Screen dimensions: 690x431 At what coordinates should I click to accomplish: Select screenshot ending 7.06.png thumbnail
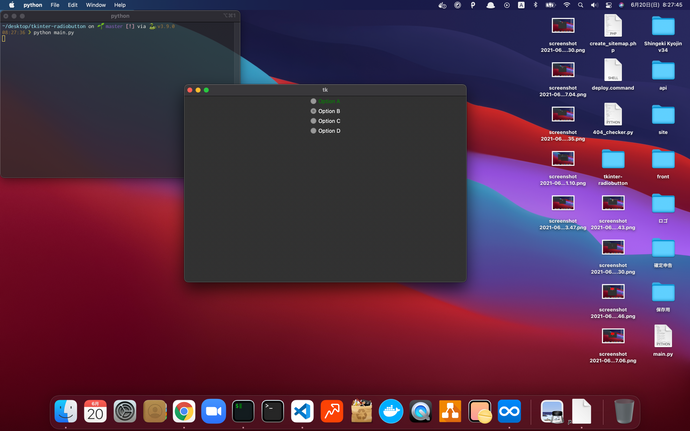[x=613, y=336]
